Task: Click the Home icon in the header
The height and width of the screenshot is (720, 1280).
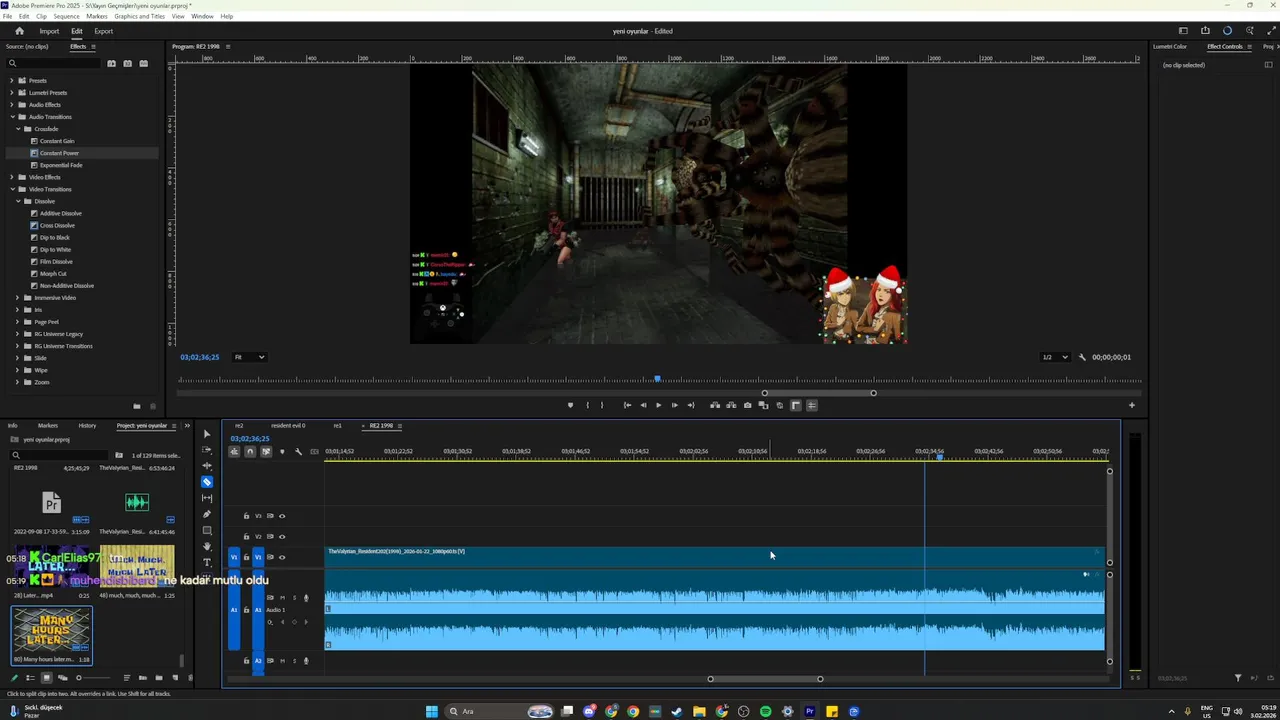Action: [19, 31]
